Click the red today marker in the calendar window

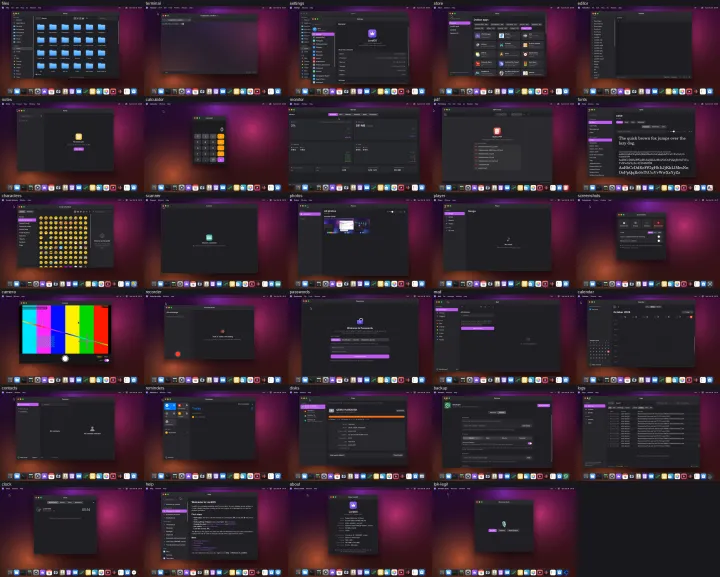point(691,317)
